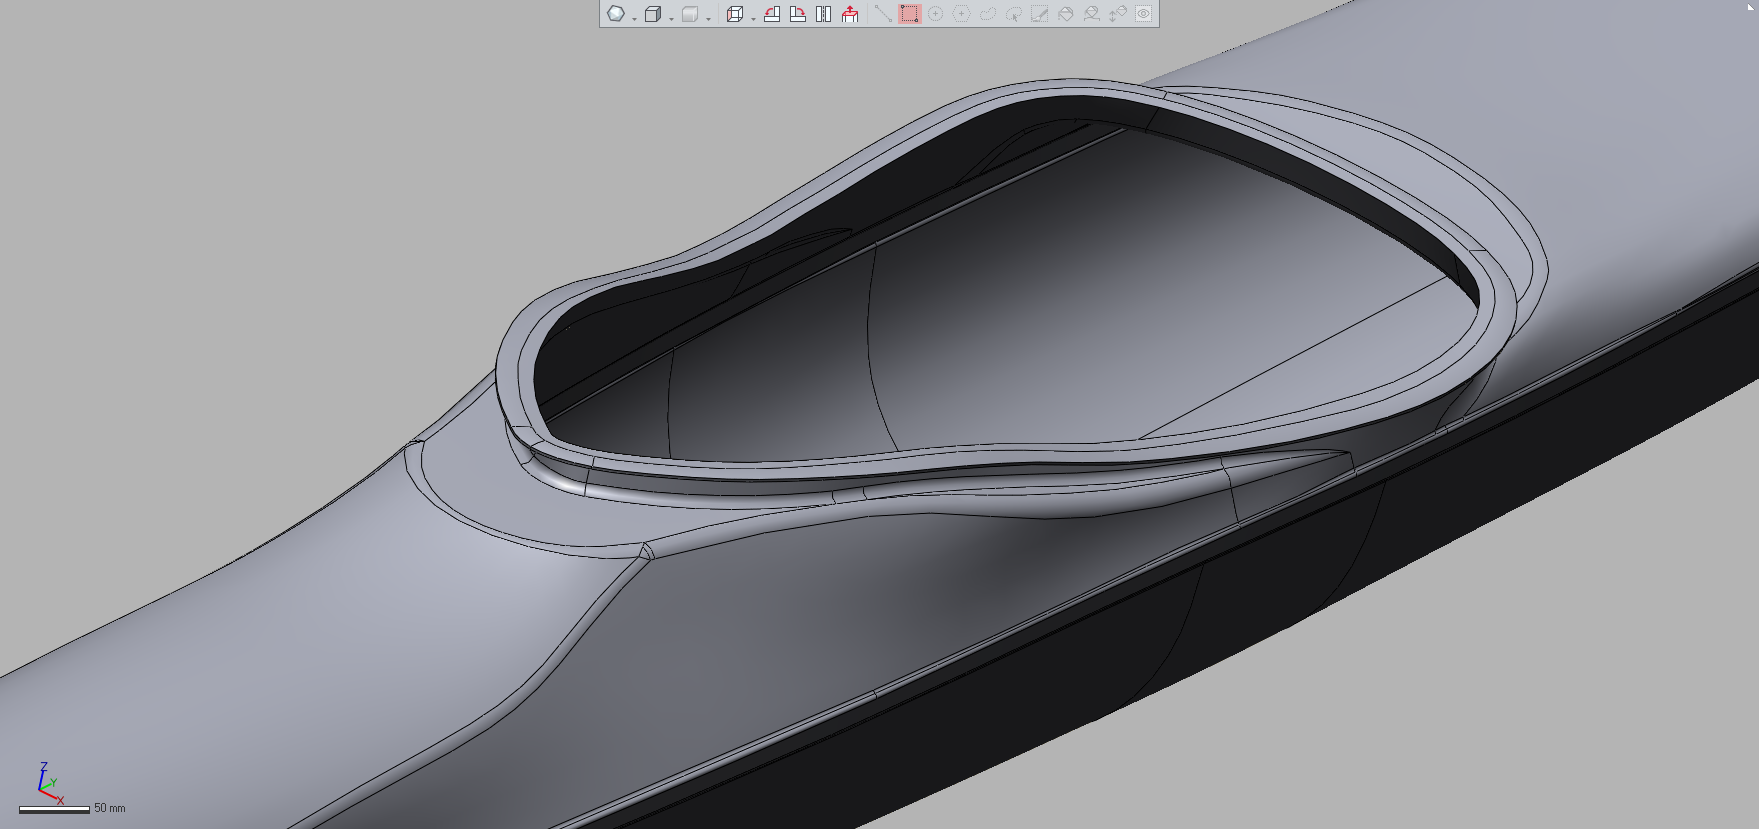Expand dropdown beside red-faced box icon

coord(753,18)
